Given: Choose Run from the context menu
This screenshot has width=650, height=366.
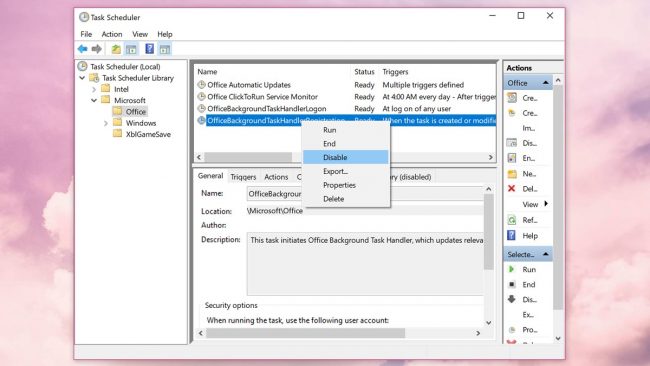Looking at the screenshot, I should pos(346,130).
